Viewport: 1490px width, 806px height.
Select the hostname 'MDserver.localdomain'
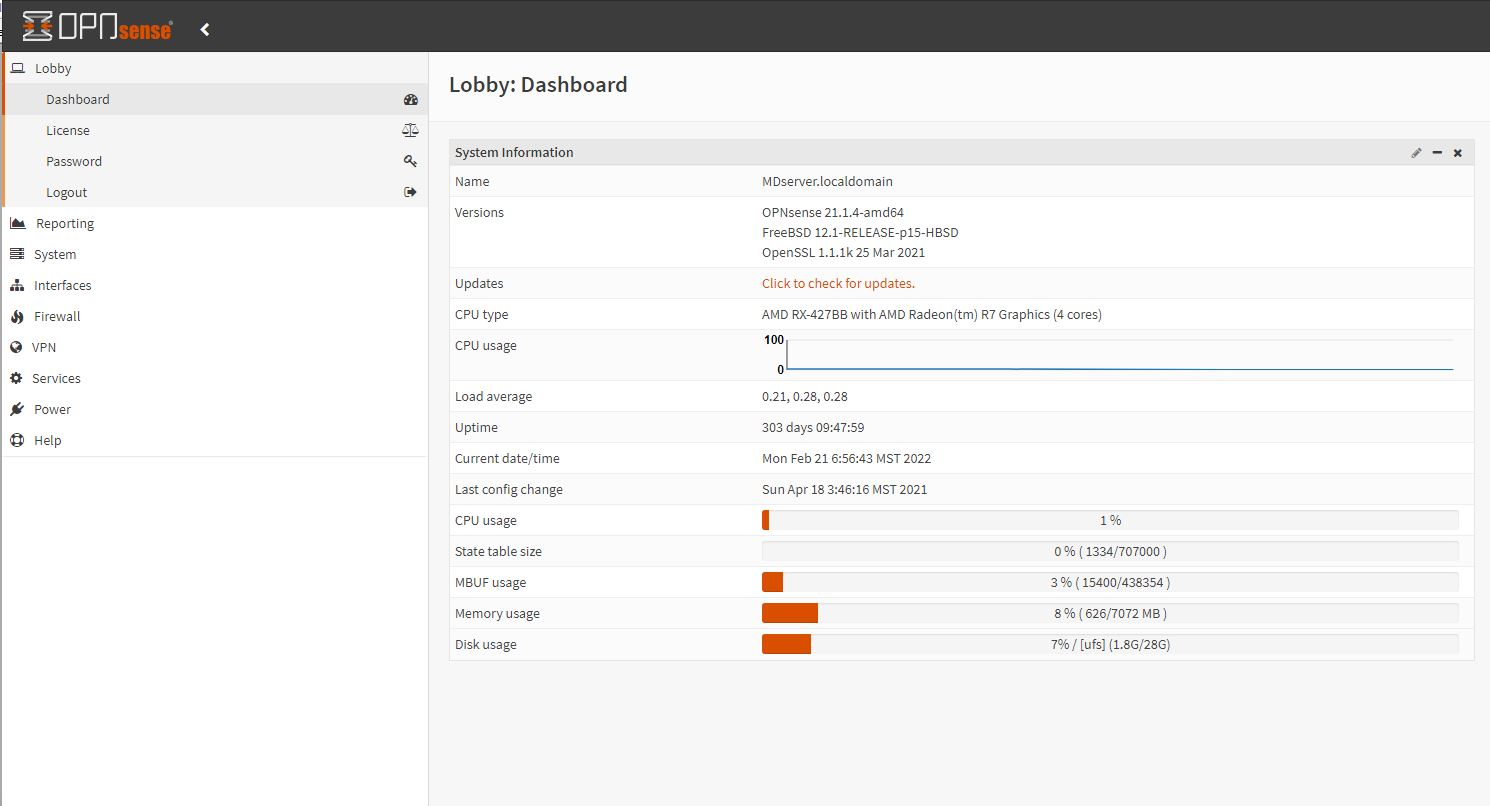[x=827, y=182]
